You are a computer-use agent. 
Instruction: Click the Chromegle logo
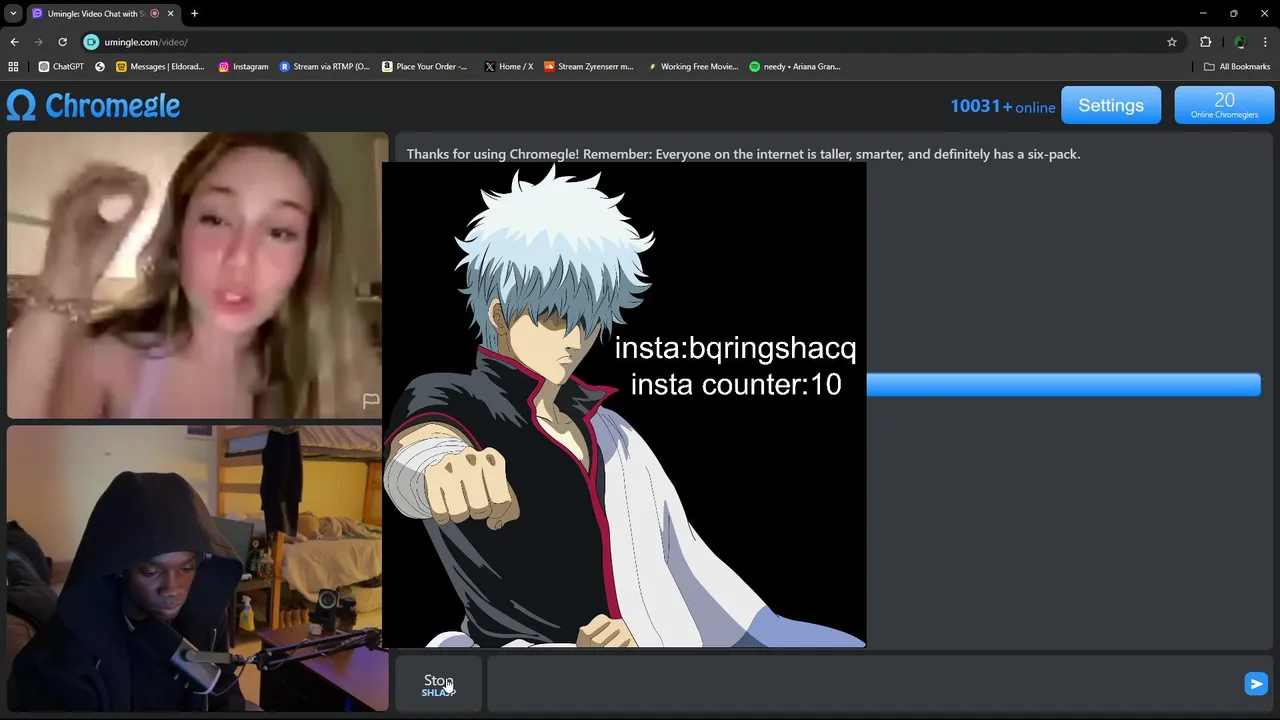[94, 105]
